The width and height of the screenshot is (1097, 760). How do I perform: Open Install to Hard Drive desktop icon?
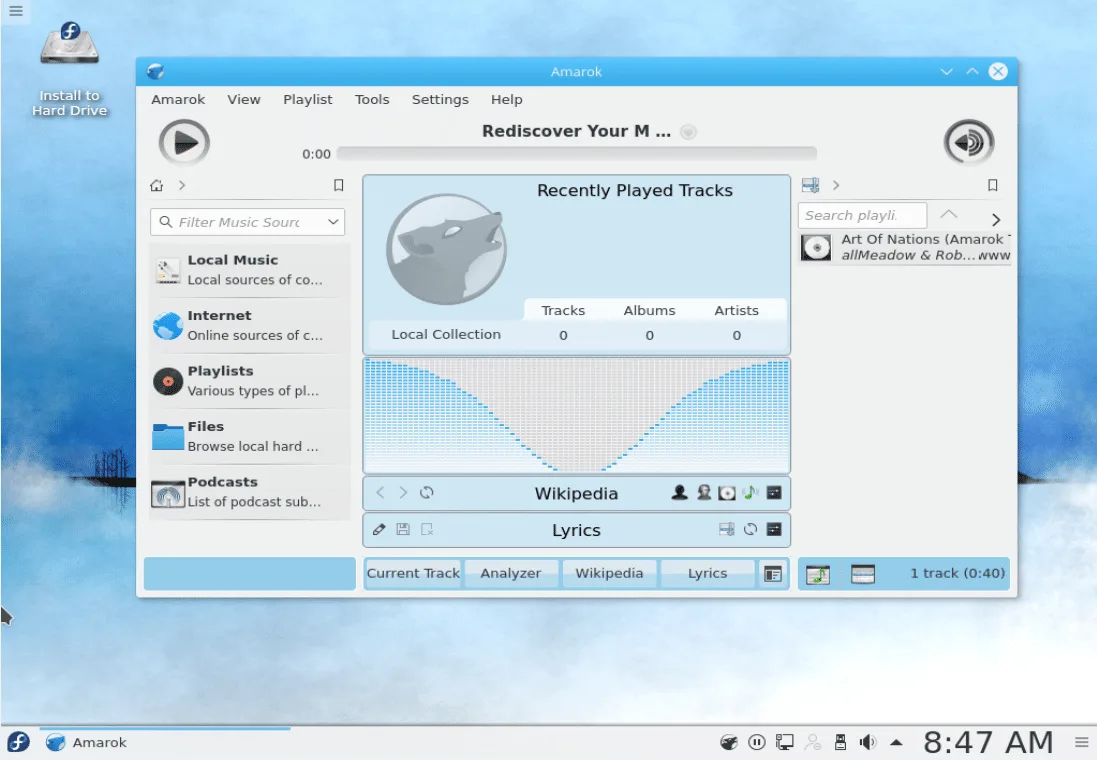69,69
